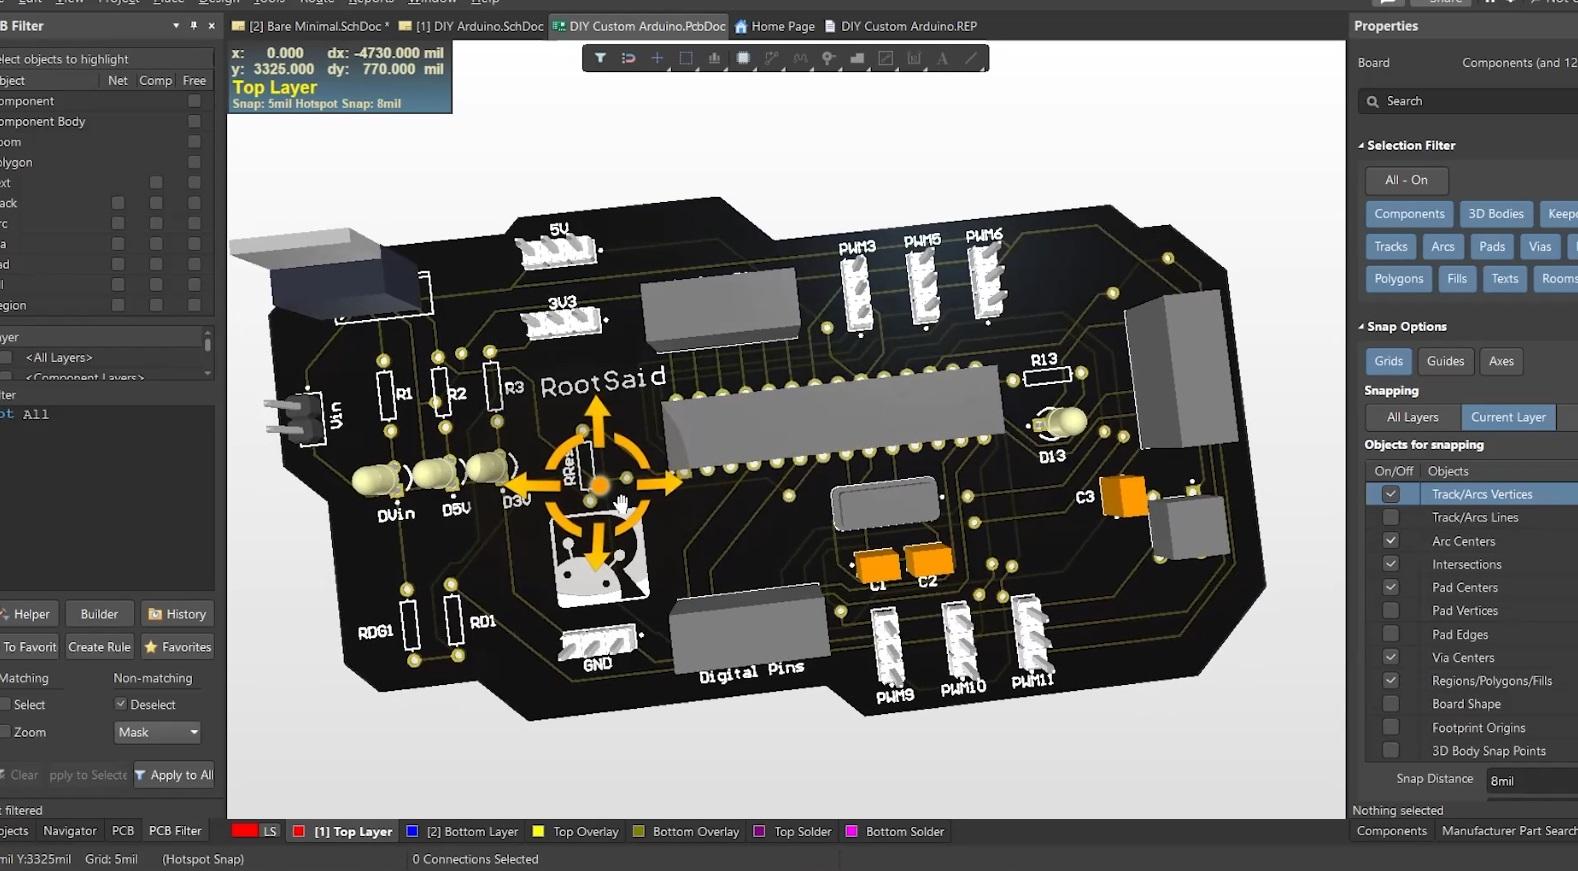Screen dimensions: 1578x871
Task: Click the place via icon
Action: click(x=828, y=58)
